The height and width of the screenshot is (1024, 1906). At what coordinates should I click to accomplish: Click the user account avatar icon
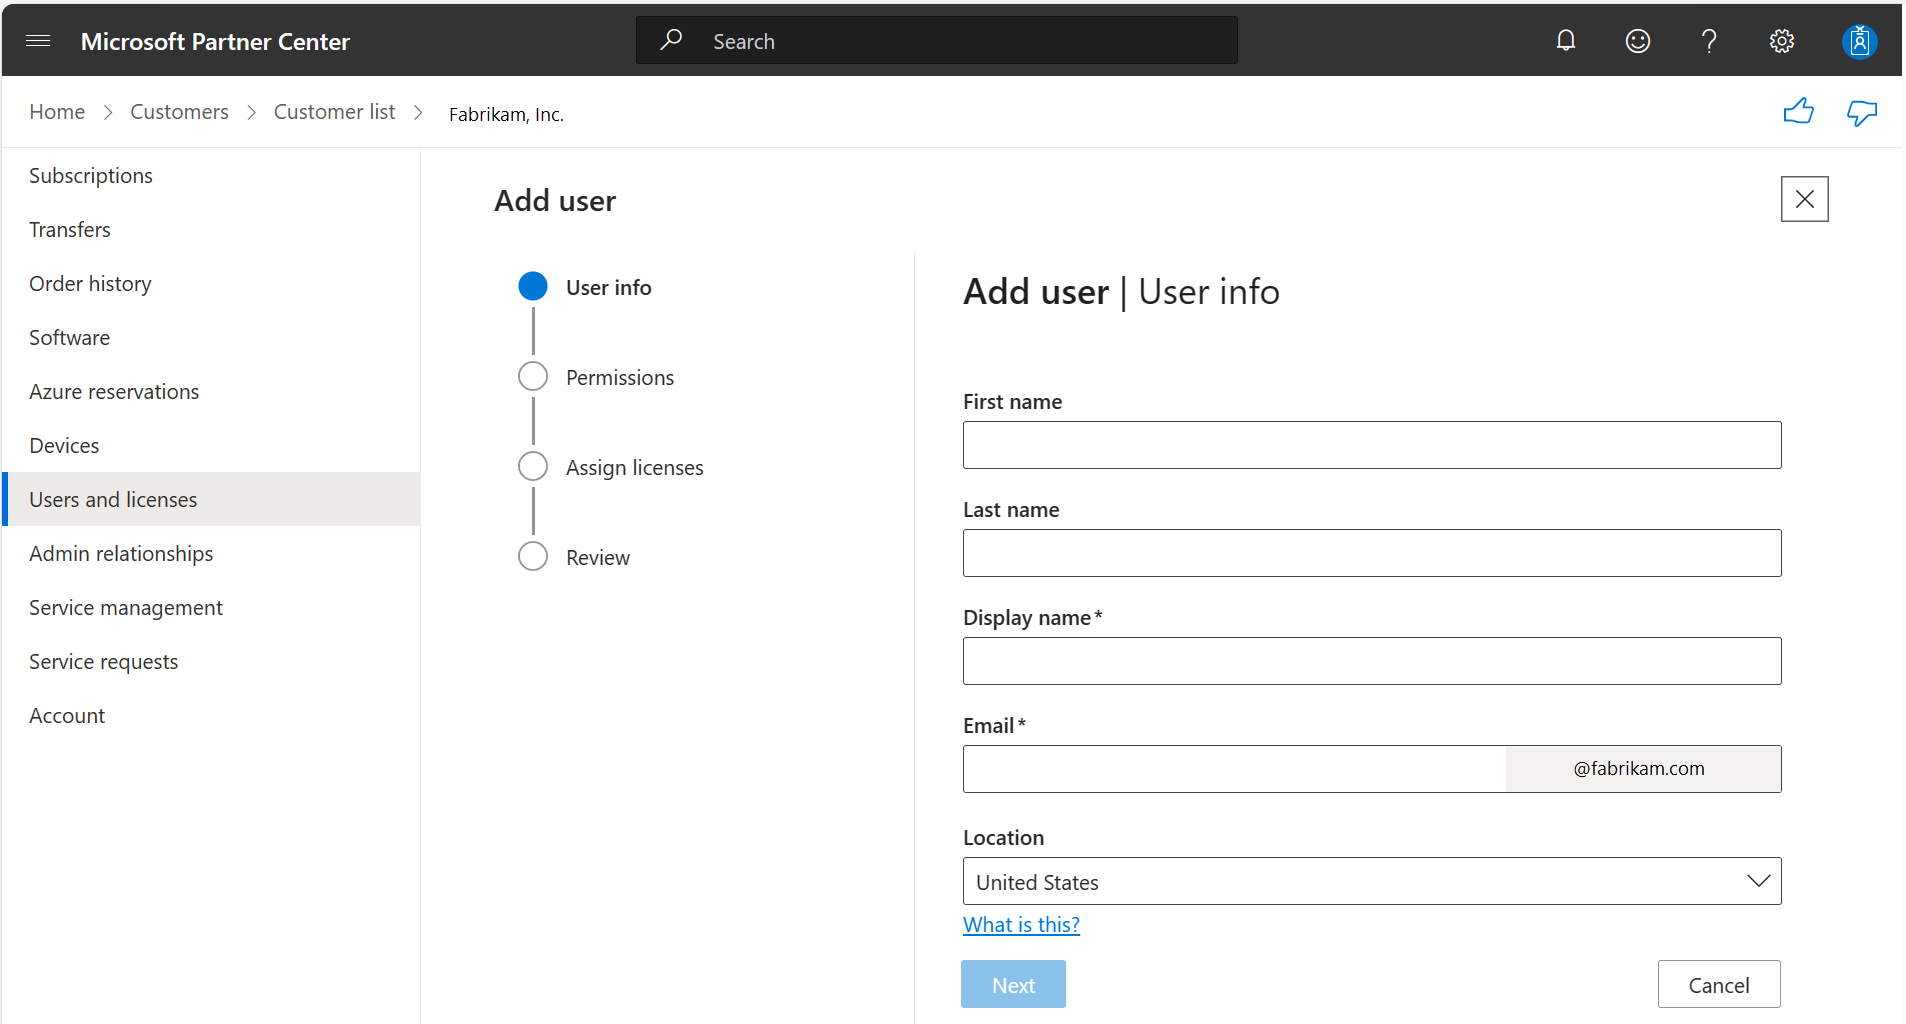pyautogui.click(x=1859, y=40)
